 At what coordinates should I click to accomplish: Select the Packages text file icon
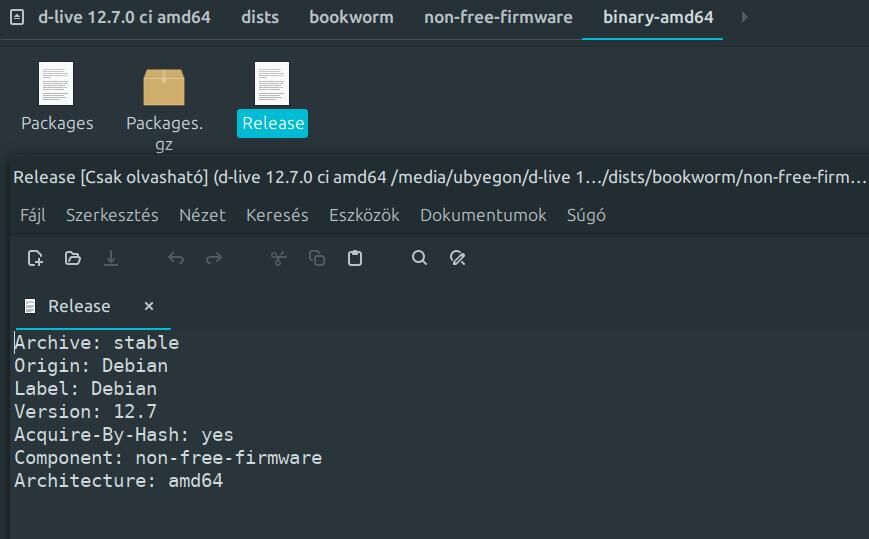pyautogui.click(x=56, y=84)
